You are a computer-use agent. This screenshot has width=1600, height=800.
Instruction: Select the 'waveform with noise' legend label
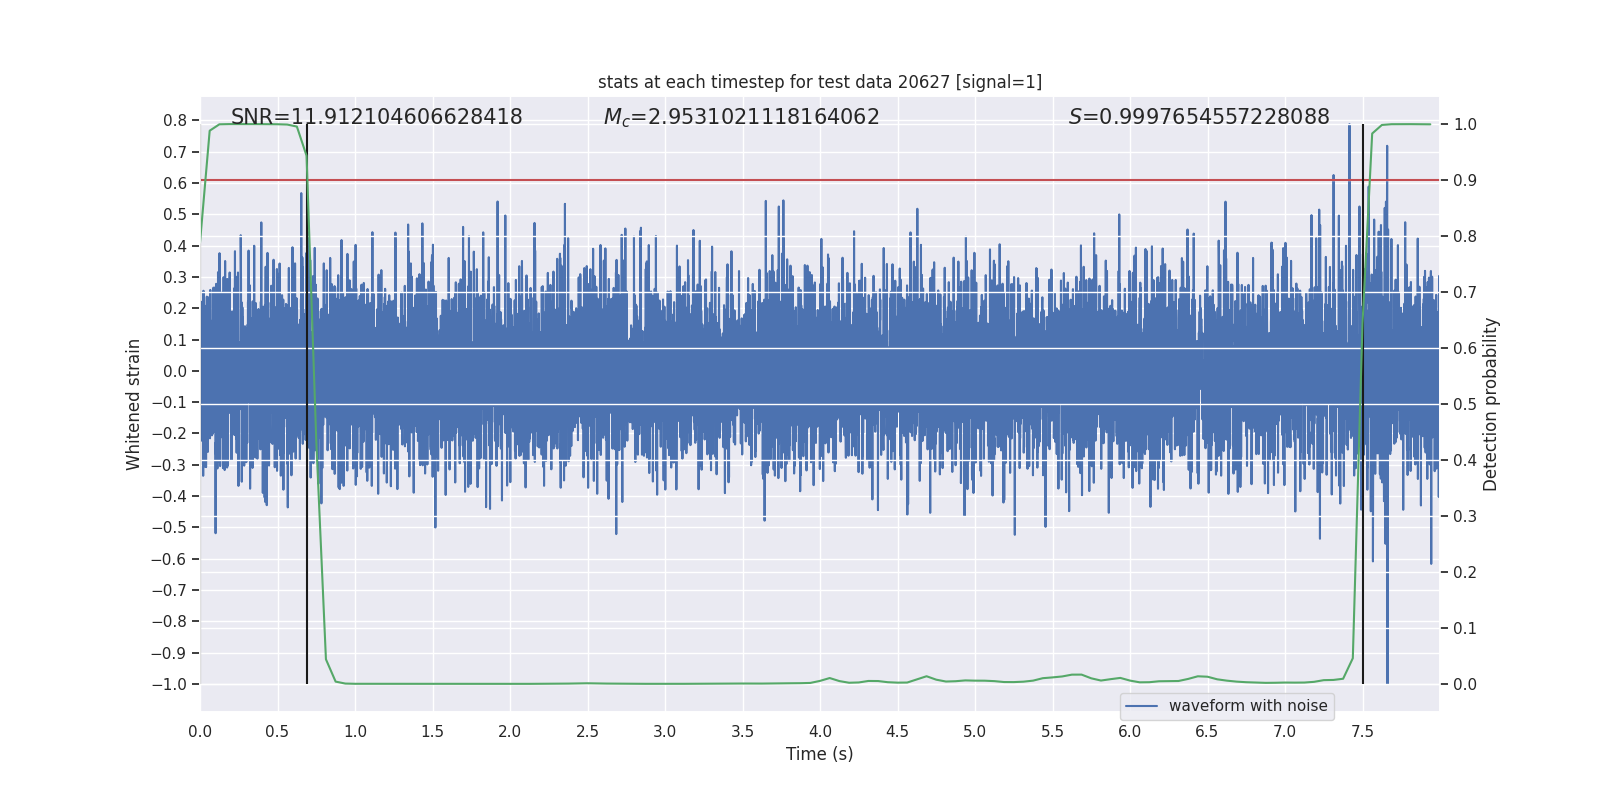(x=1247, y=706)
